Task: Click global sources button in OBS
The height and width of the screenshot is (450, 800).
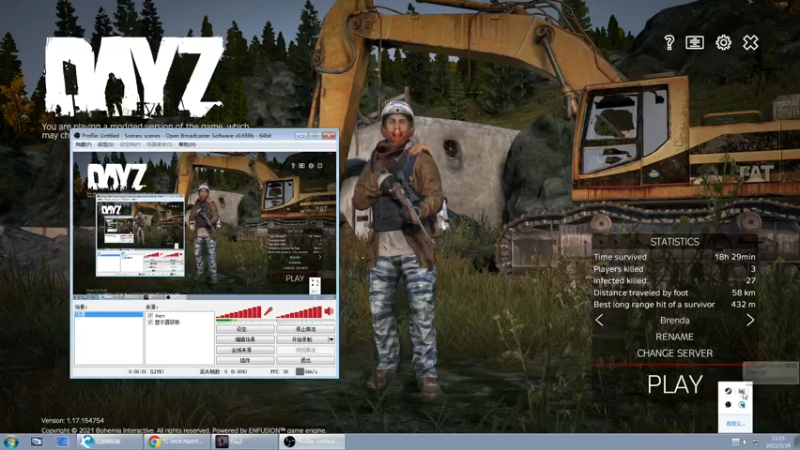Action: click(x=245, y=350)
